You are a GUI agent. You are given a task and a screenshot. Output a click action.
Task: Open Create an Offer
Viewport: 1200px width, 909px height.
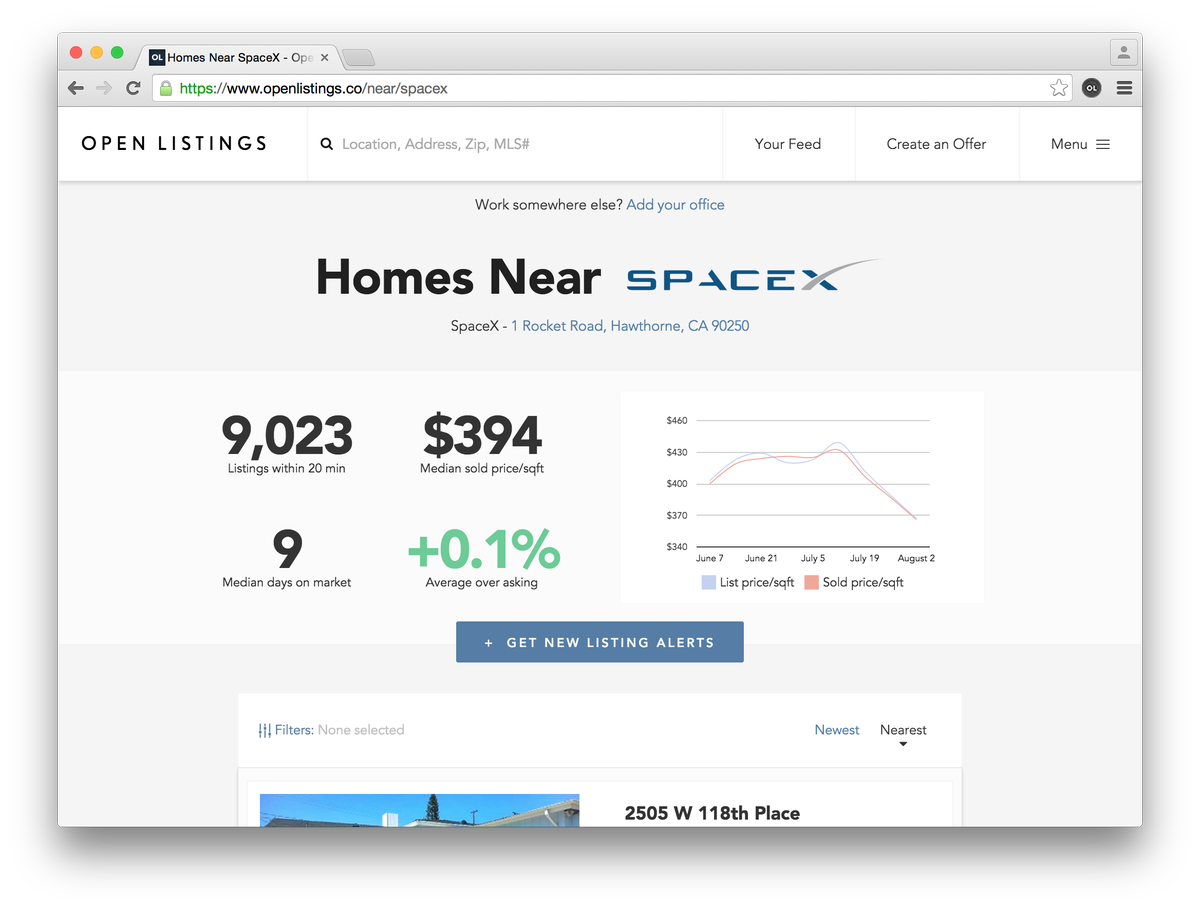[x=936, y=144]
